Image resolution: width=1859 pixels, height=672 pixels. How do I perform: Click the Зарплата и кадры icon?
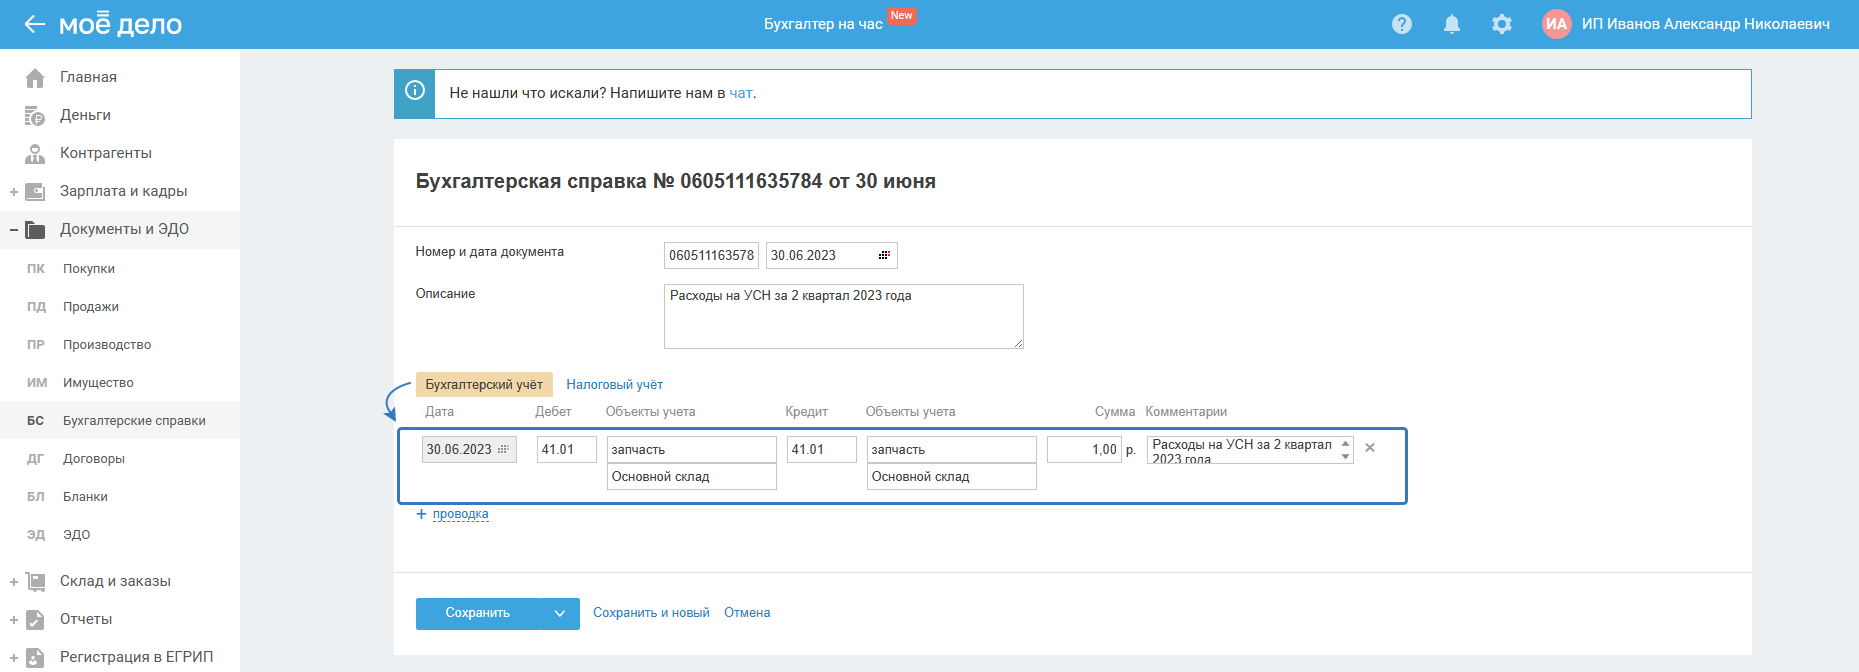point(35,192)
